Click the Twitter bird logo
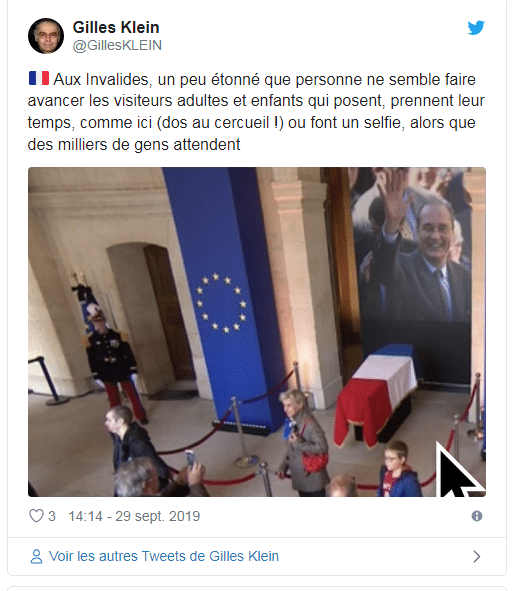512x591 pixels. pyautogui.click(x=476, y=28)
